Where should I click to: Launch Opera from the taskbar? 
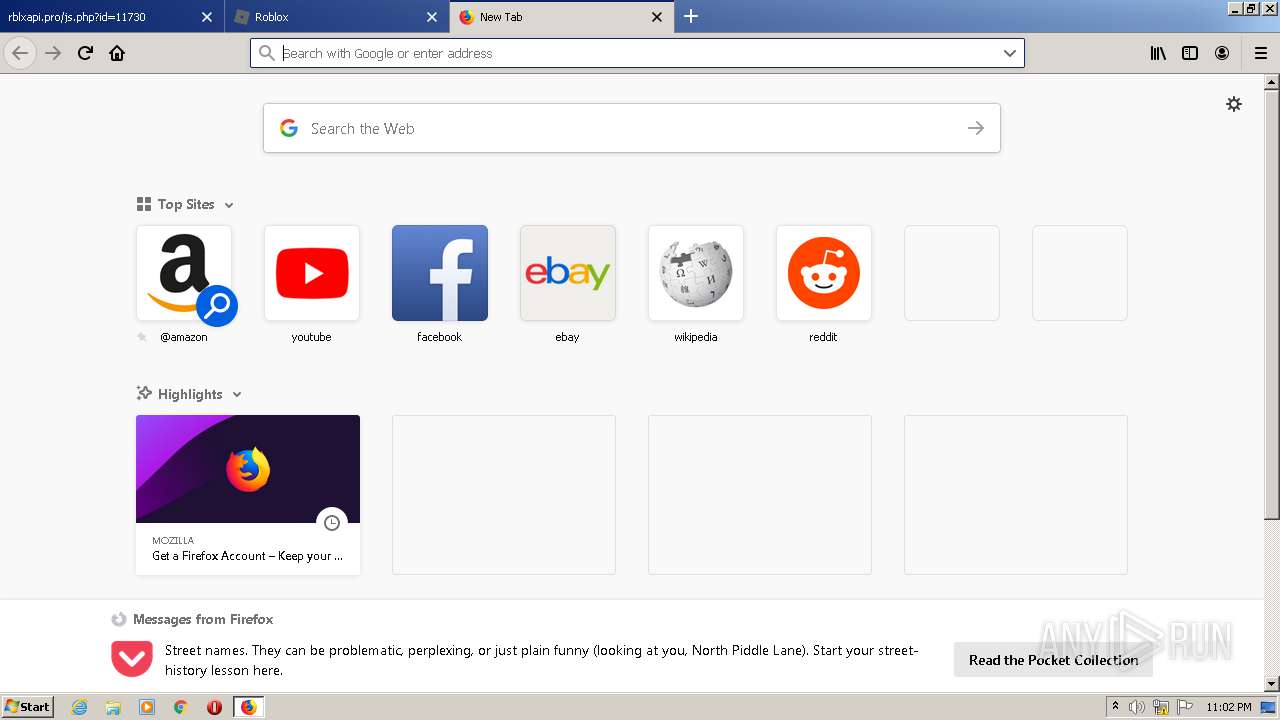(214, 707)
